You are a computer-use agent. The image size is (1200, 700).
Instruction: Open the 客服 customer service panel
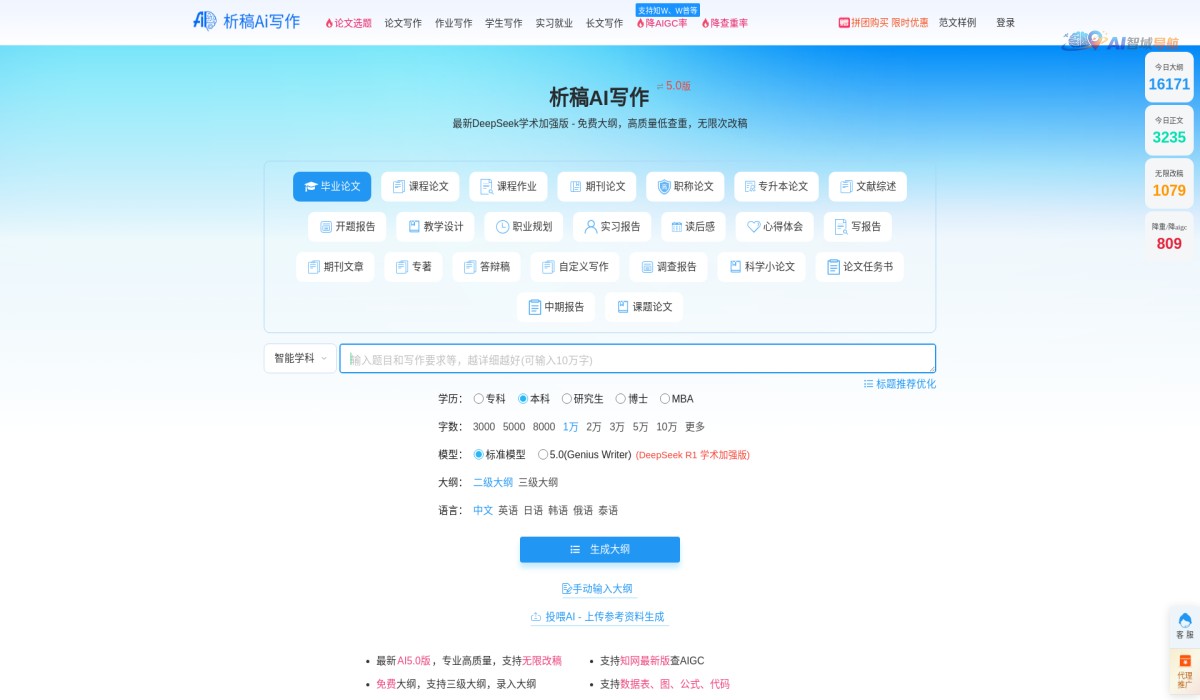tap(1184, 625)
